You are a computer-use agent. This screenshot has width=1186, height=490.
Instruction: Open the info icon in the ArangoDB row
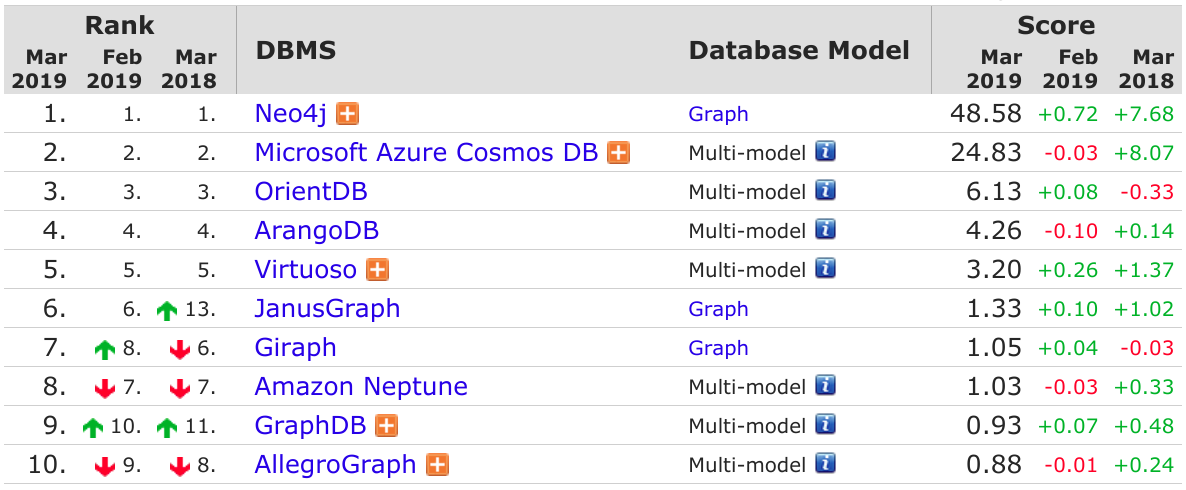pyautogui.click(x=825, y=230)
